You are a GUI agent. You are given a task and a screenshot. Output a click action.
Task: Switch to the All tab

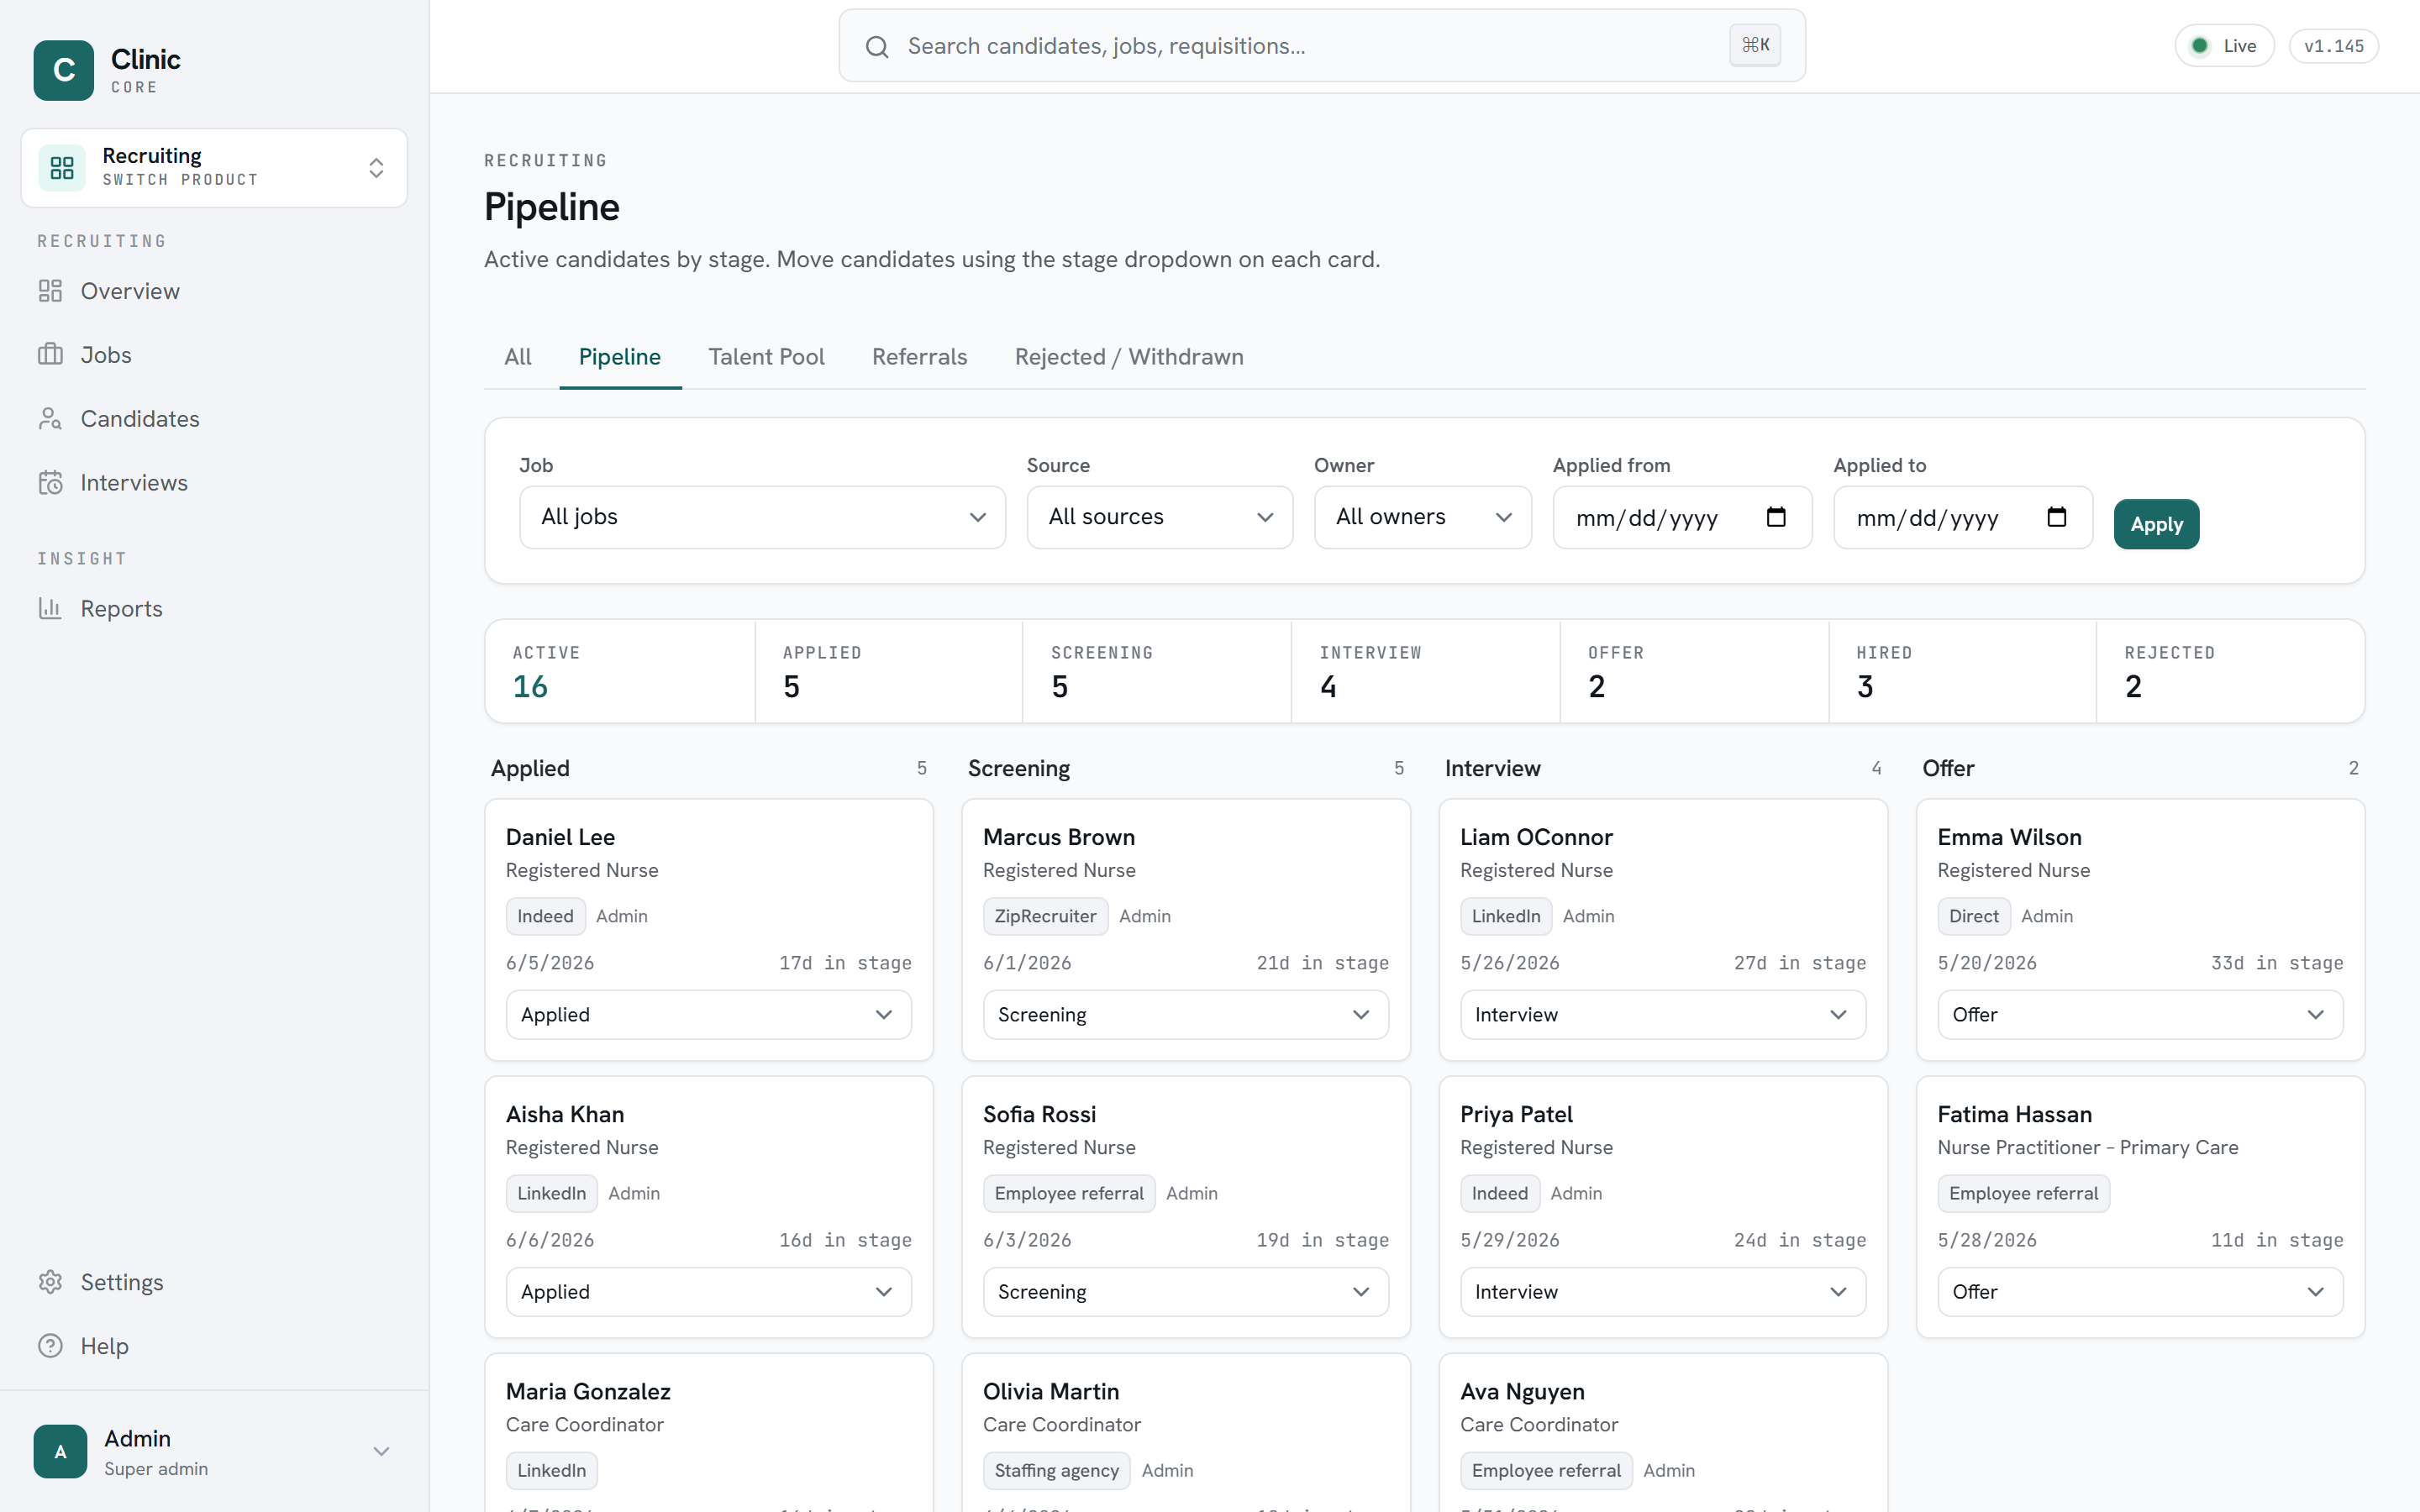point(518,357)
